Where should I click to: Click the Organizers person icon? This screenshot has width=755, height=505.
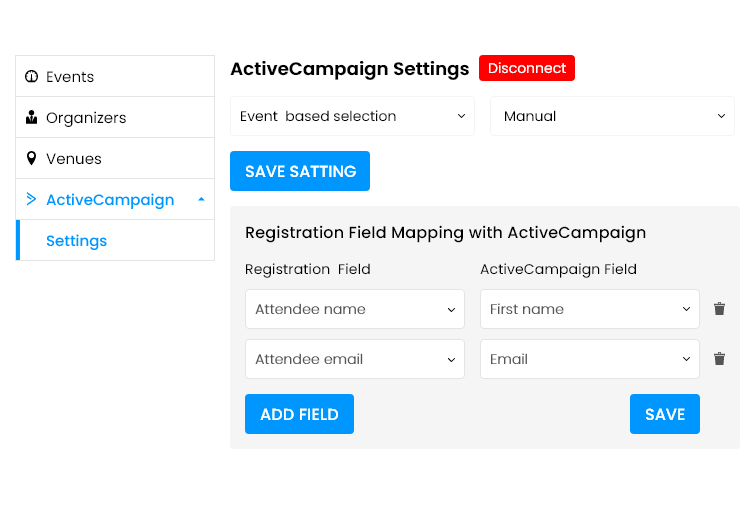[x=31, y=117]
